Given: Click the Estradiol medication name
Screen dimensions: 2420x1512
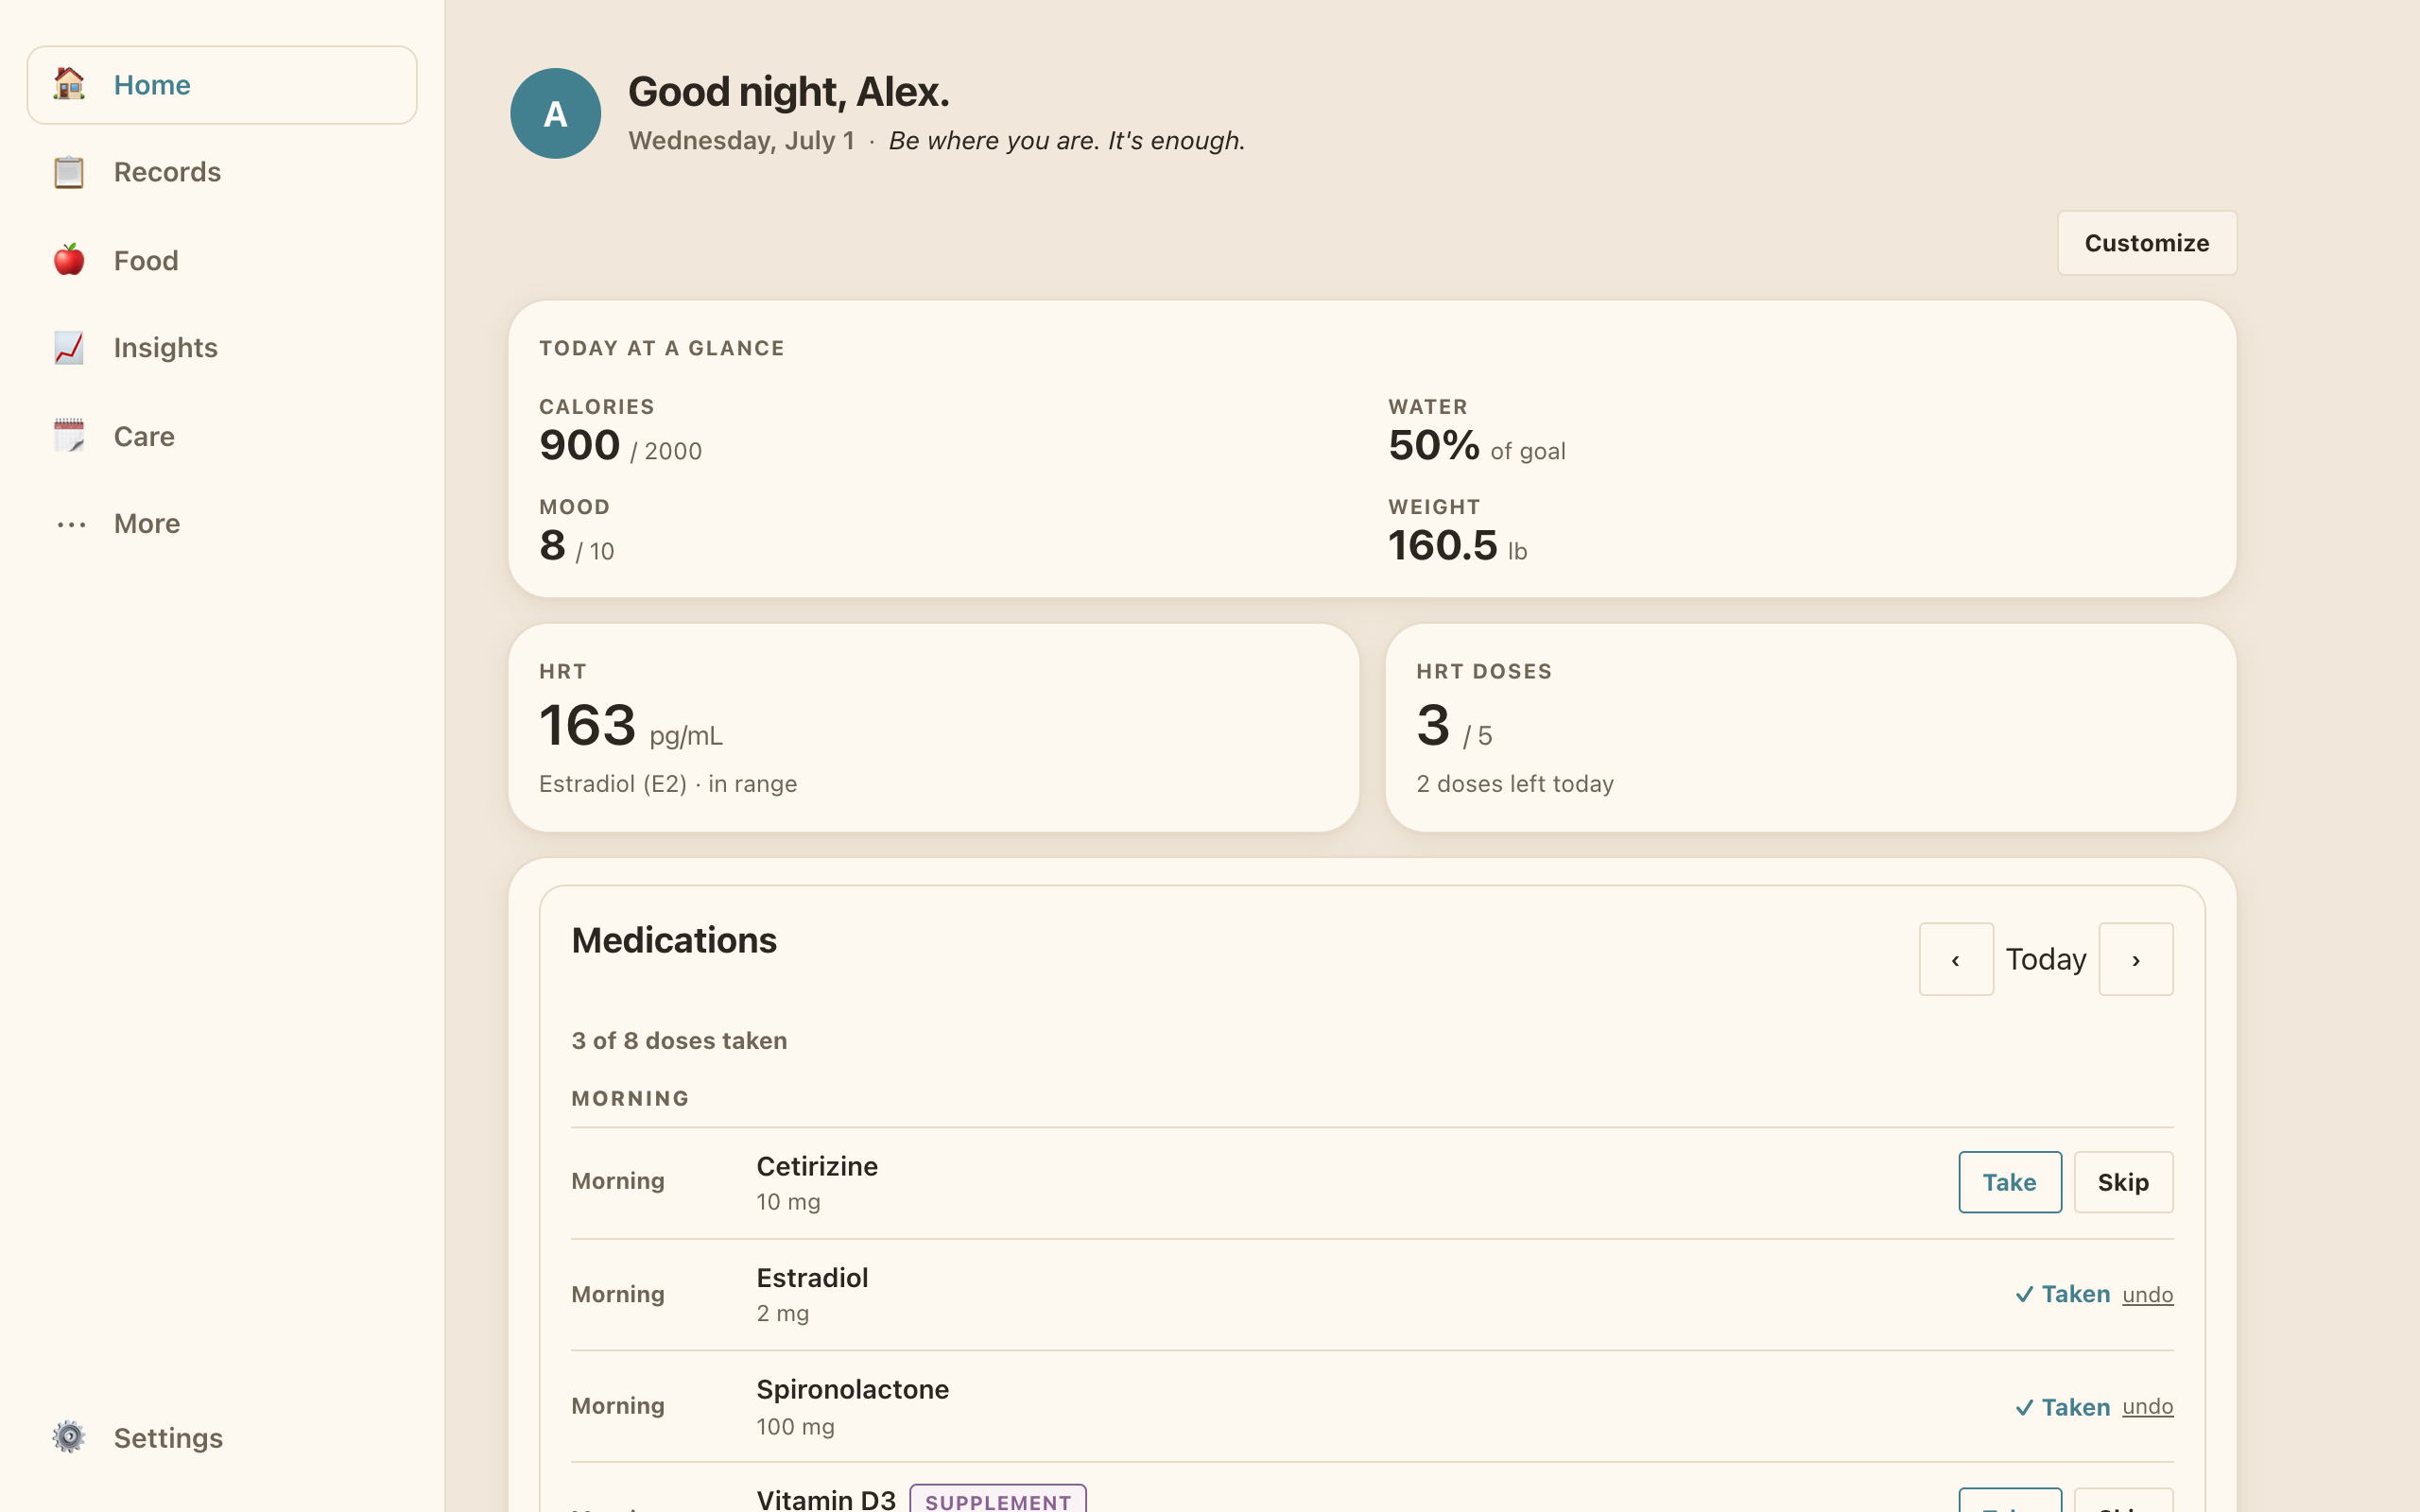Looking at the screenshot, I should pos(812,1278).
